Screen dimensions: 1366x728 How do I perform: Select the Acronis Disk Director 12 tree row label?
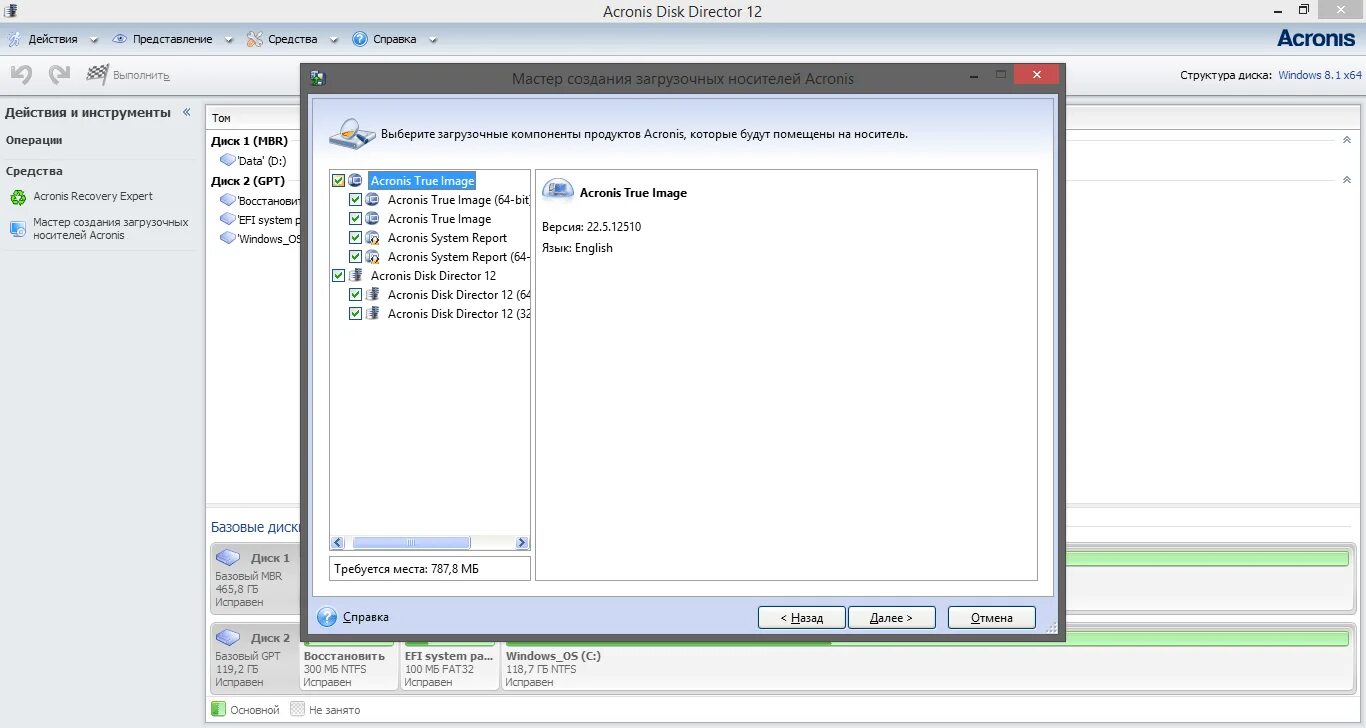click(433, 276)
